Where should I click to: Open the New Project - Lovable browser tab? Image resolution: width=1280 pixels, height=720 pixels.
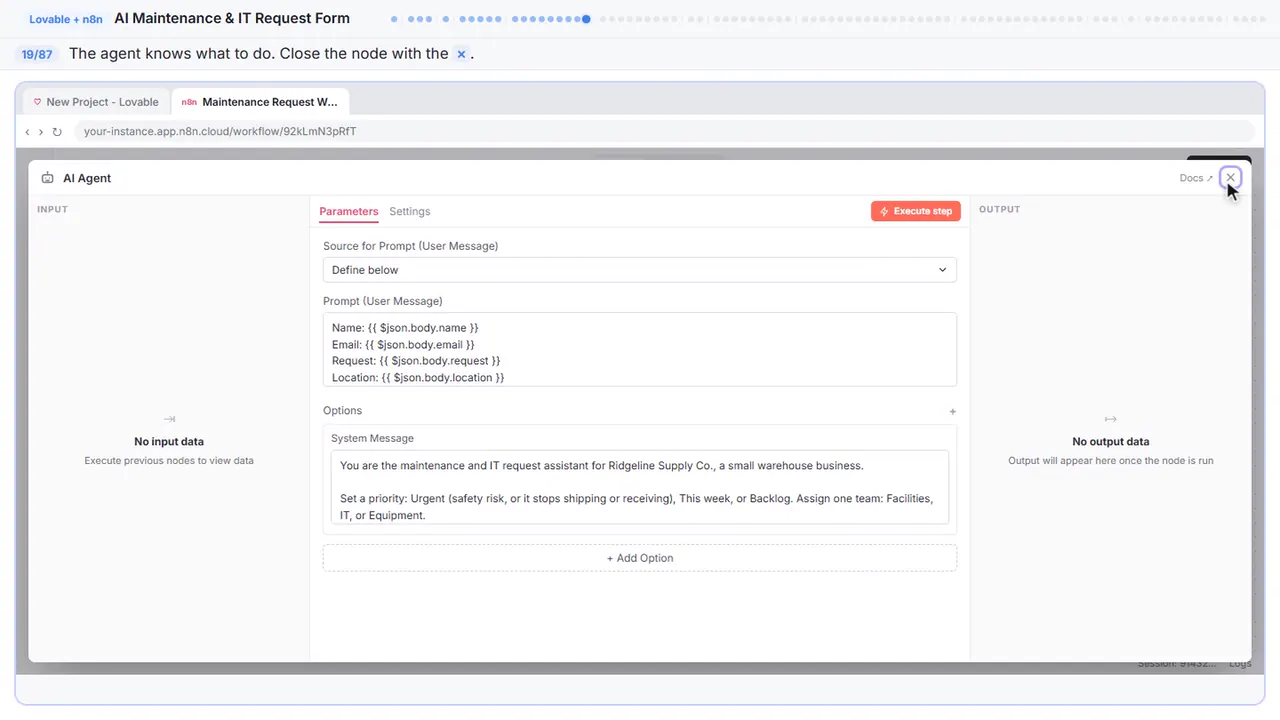[94, 102]
